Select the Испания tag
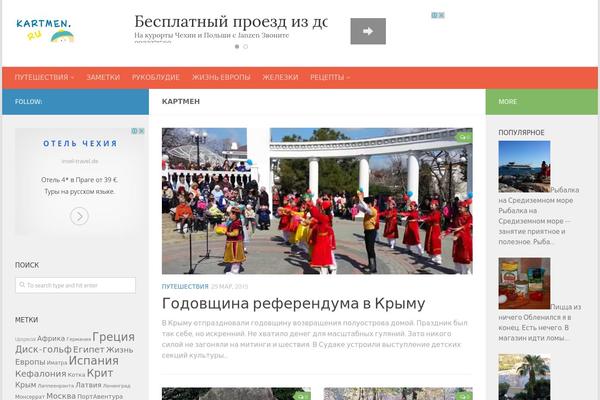The height and width of the screenshot is (400, 600). tap(94, 361)
